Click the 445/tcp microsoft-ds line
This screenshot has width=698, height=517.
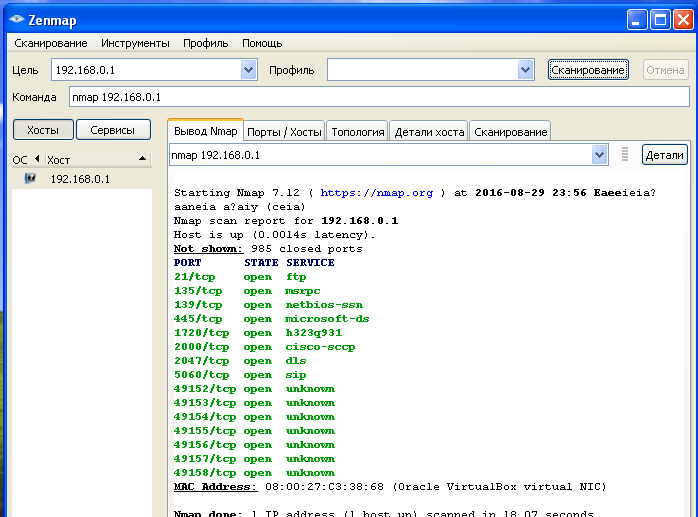[272, 319]
